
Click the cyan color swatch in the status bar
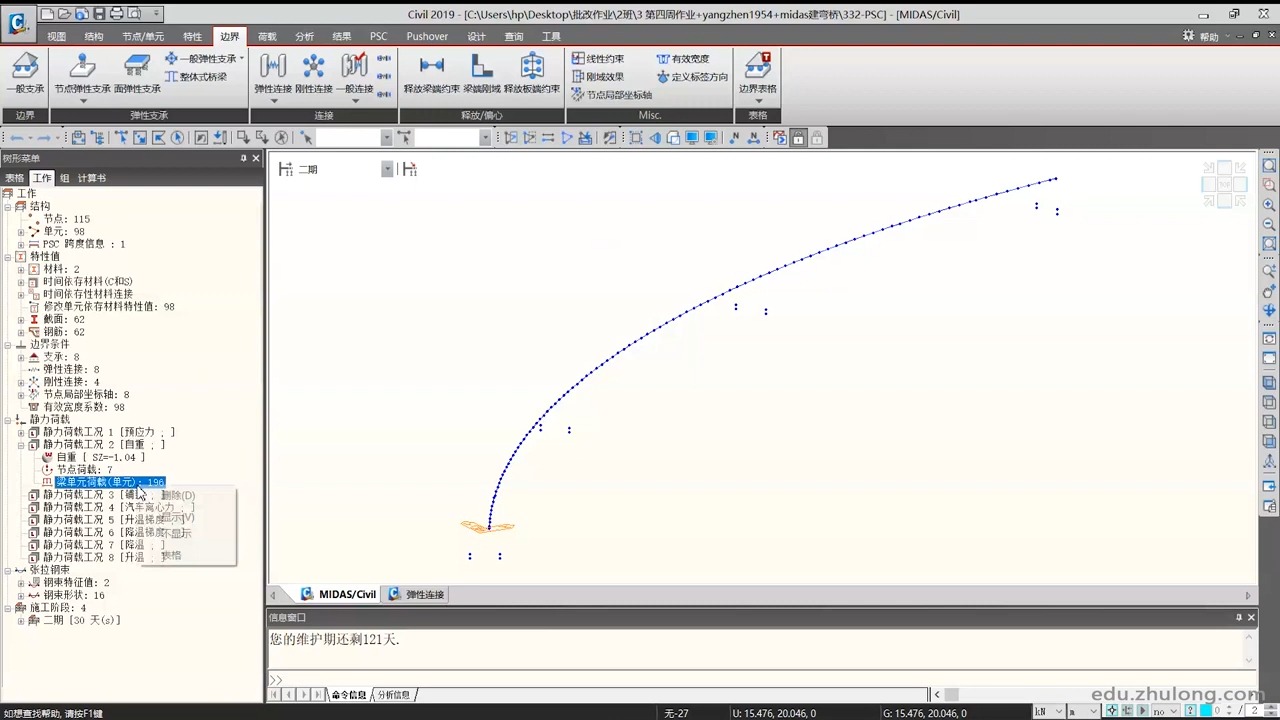point(1205,711)
